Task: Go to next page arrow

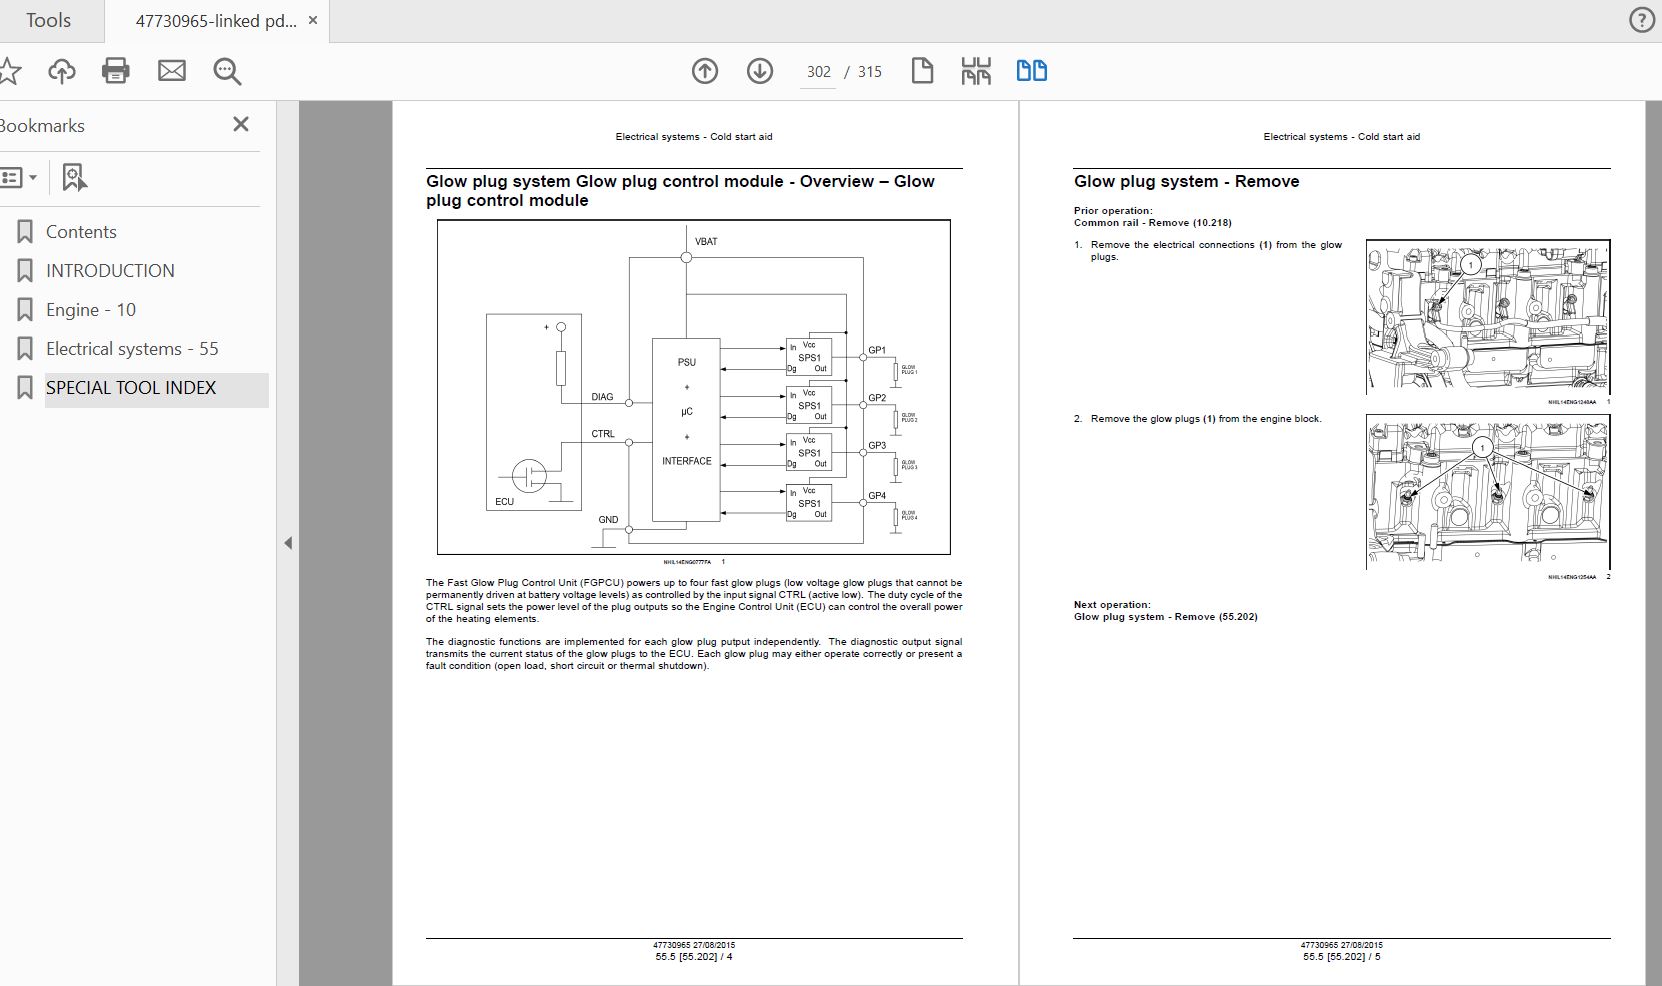Action: pyautogui.click(x=760, y=71)
